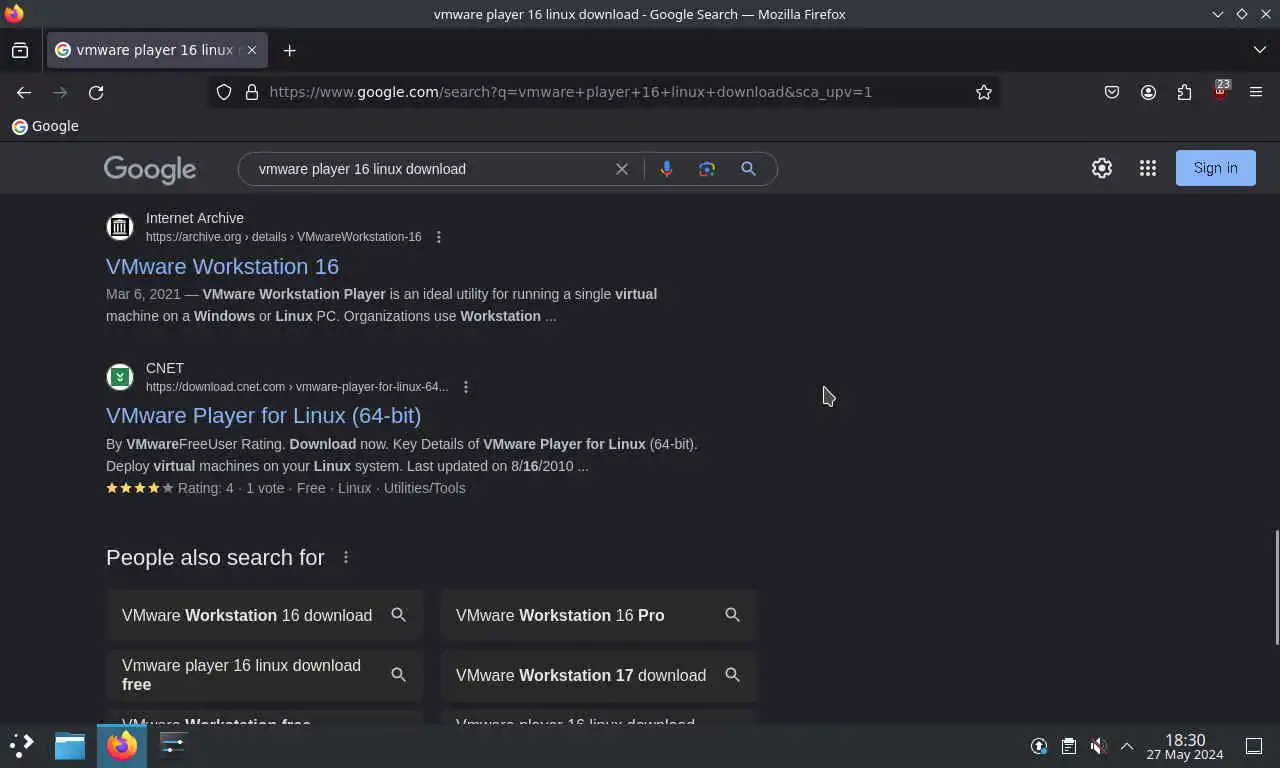This screenshot has height=768, width=1280.
Task: Reload the current page
Action: [96, 92]
